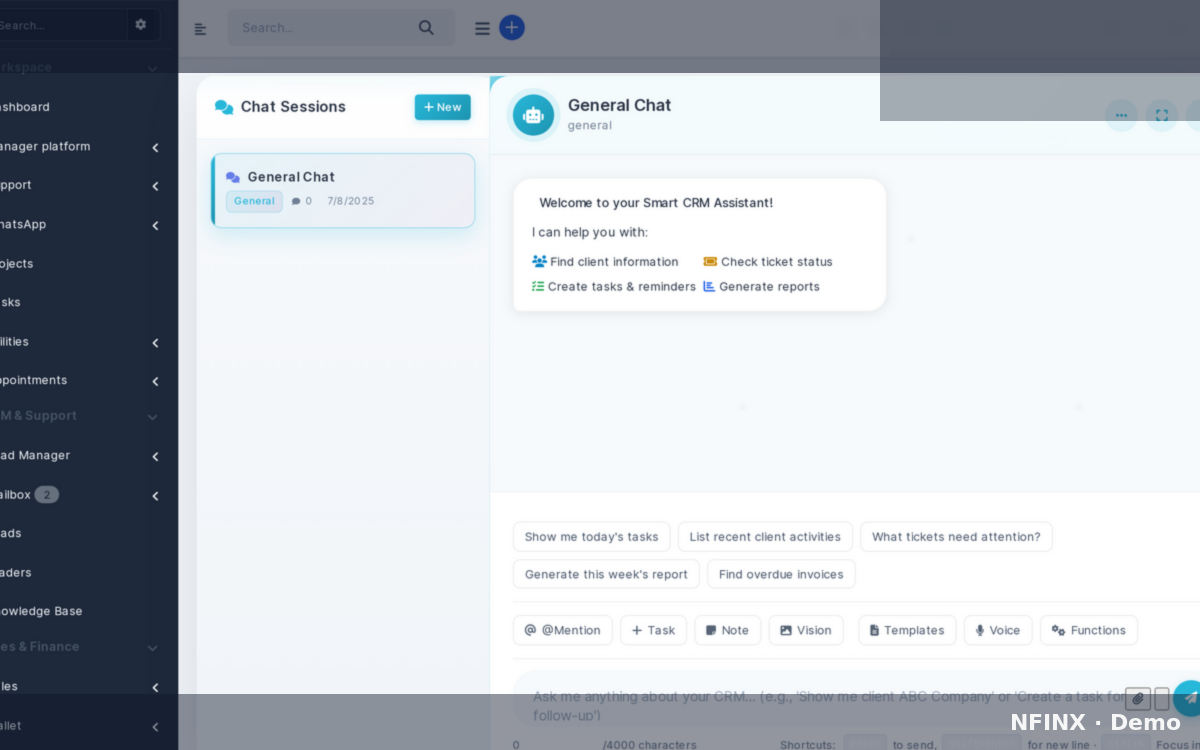Expand the Support submenu chevron
The image size is (1200, 750).
155,186
